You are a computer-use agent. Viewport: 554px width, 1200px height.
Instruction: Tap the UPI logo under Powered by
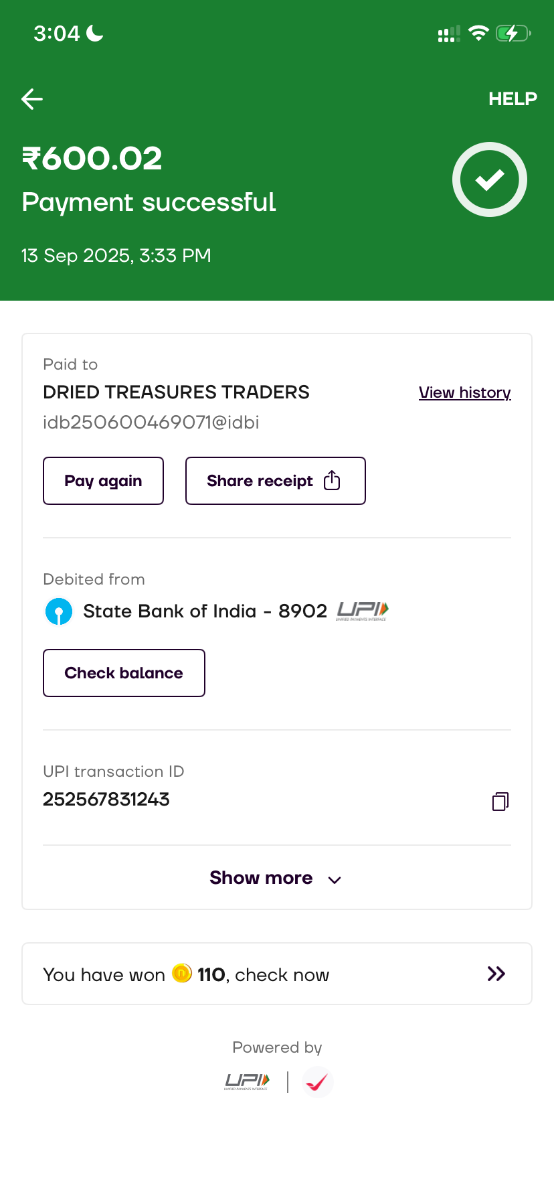click(247, 1081)
